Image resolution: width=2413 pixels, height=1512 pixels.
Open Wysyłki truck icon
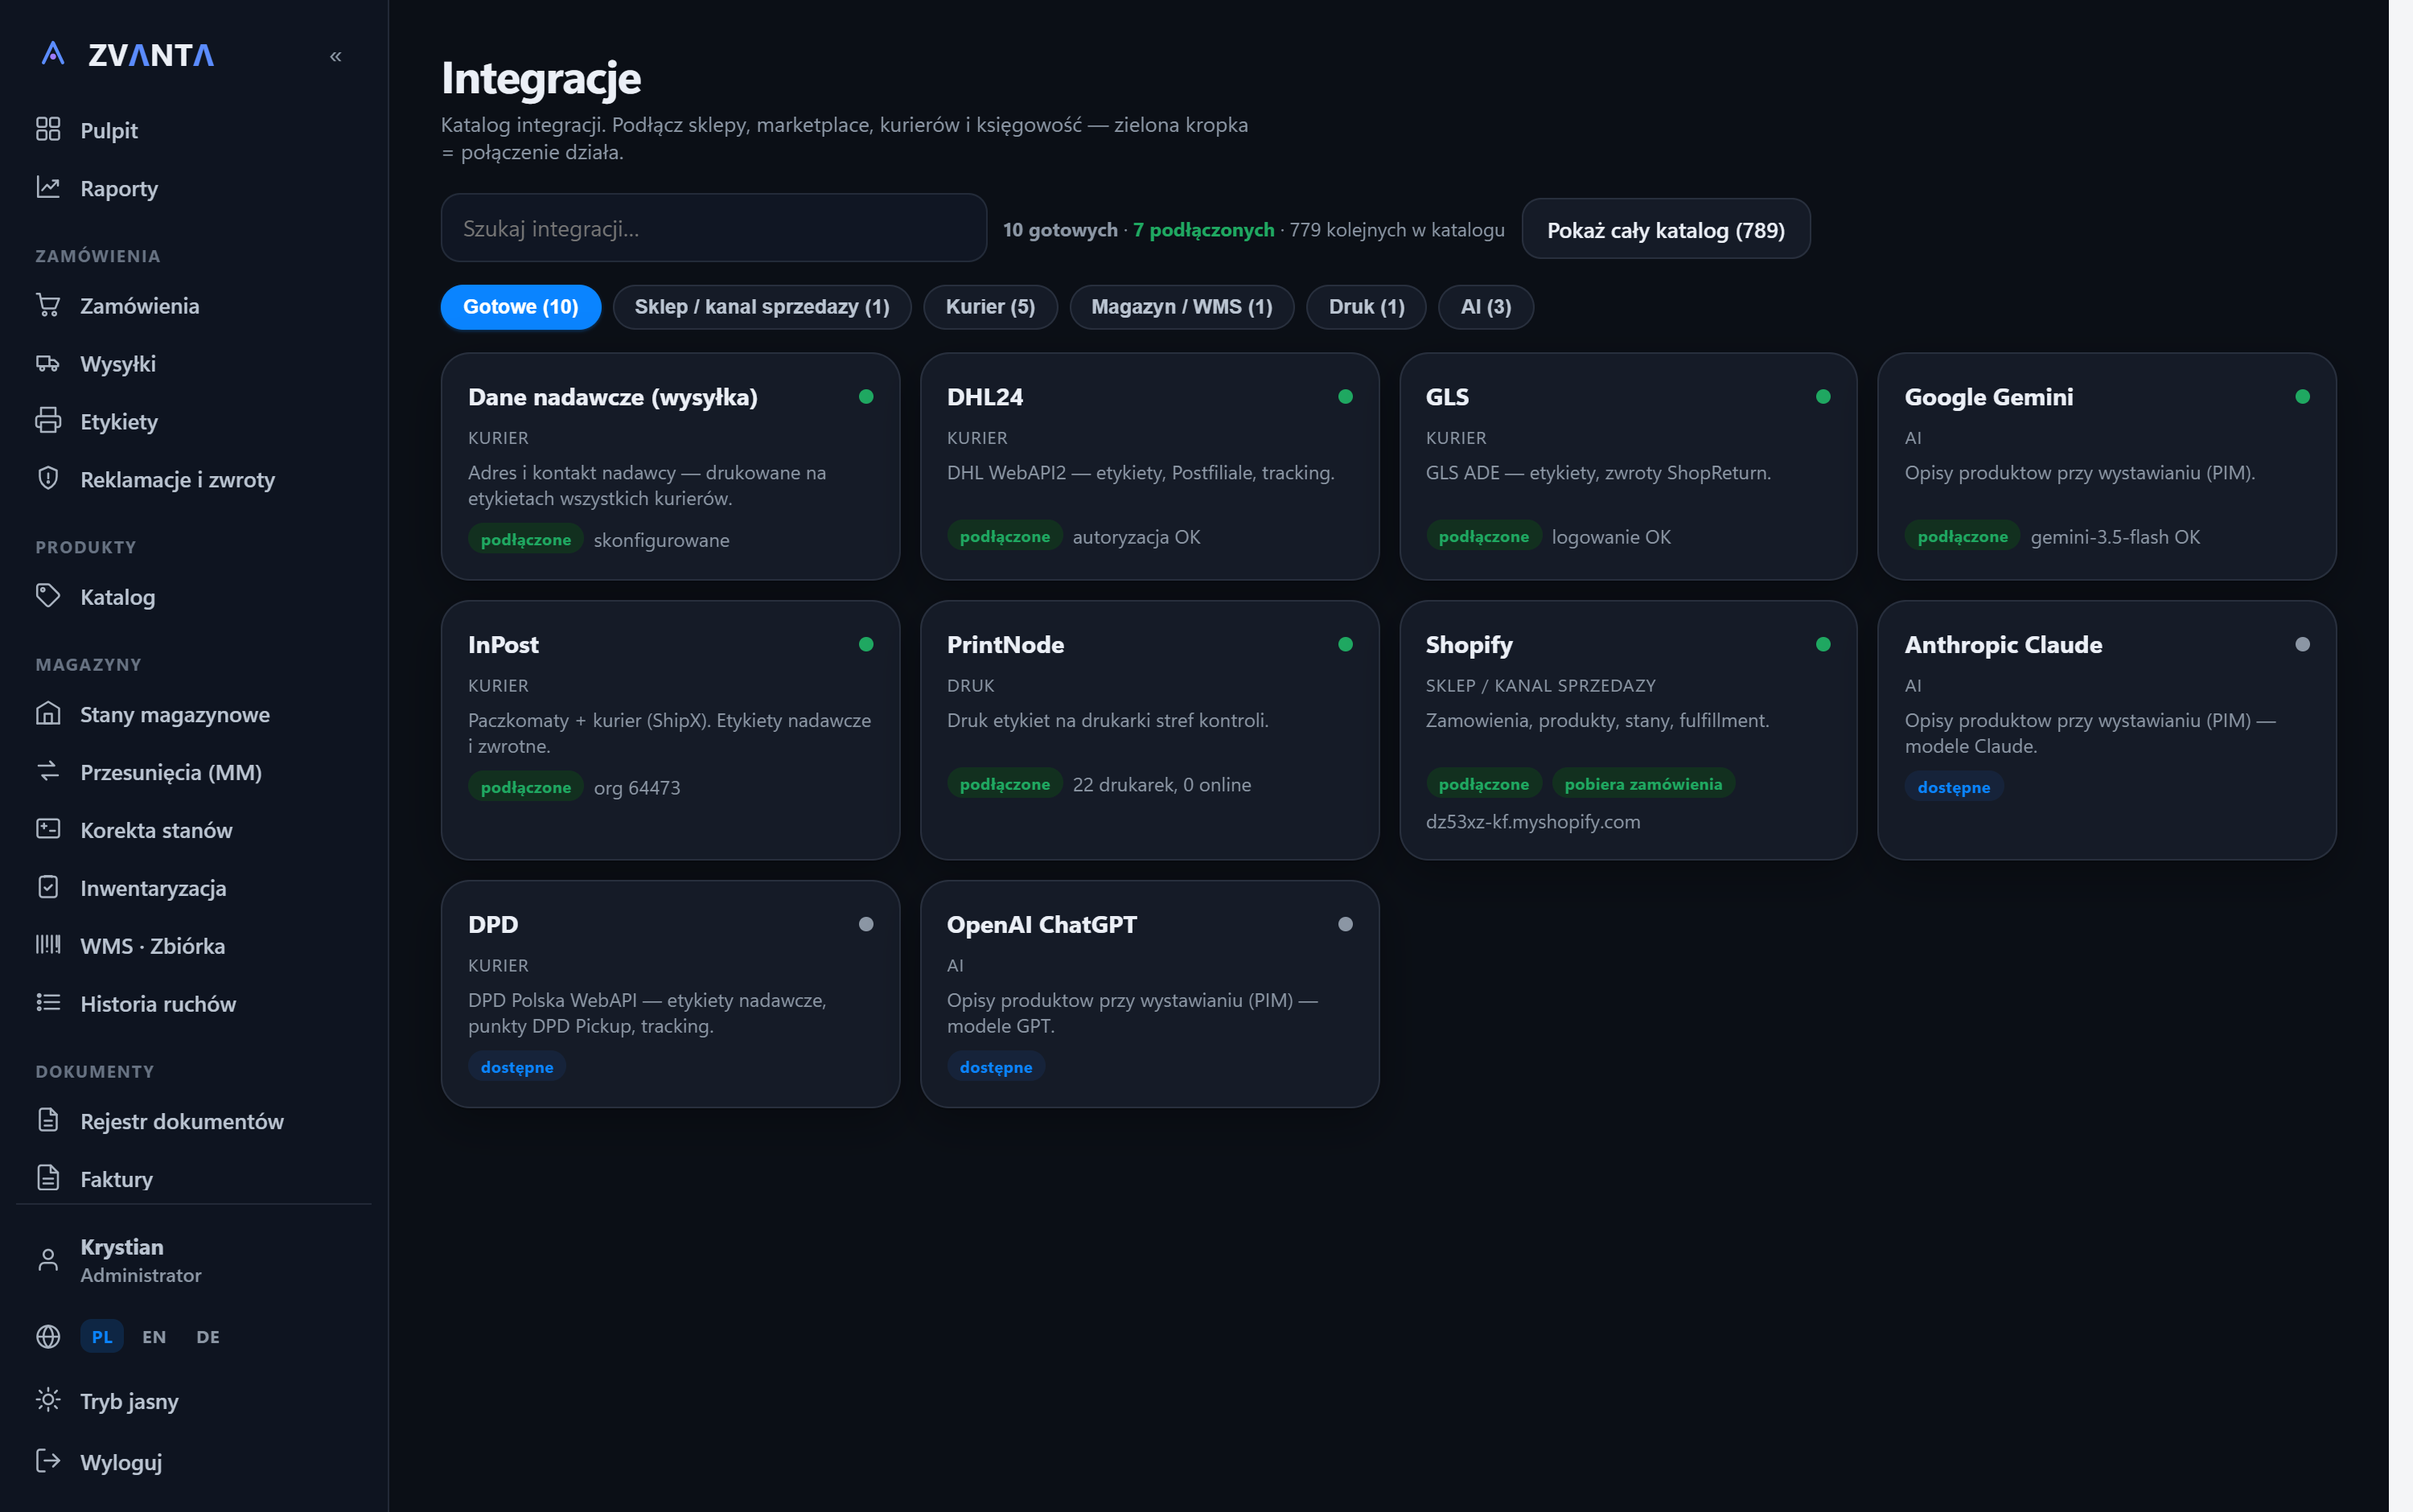click(x=48, y=363)
